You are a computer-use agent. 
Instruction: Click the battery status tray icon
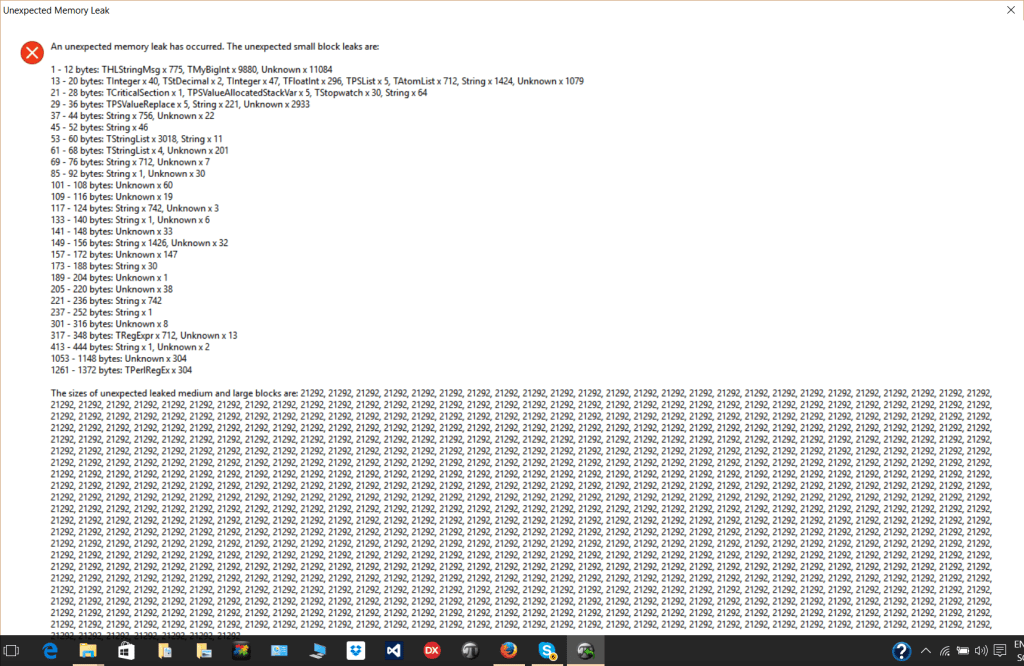tap(961, 651)
